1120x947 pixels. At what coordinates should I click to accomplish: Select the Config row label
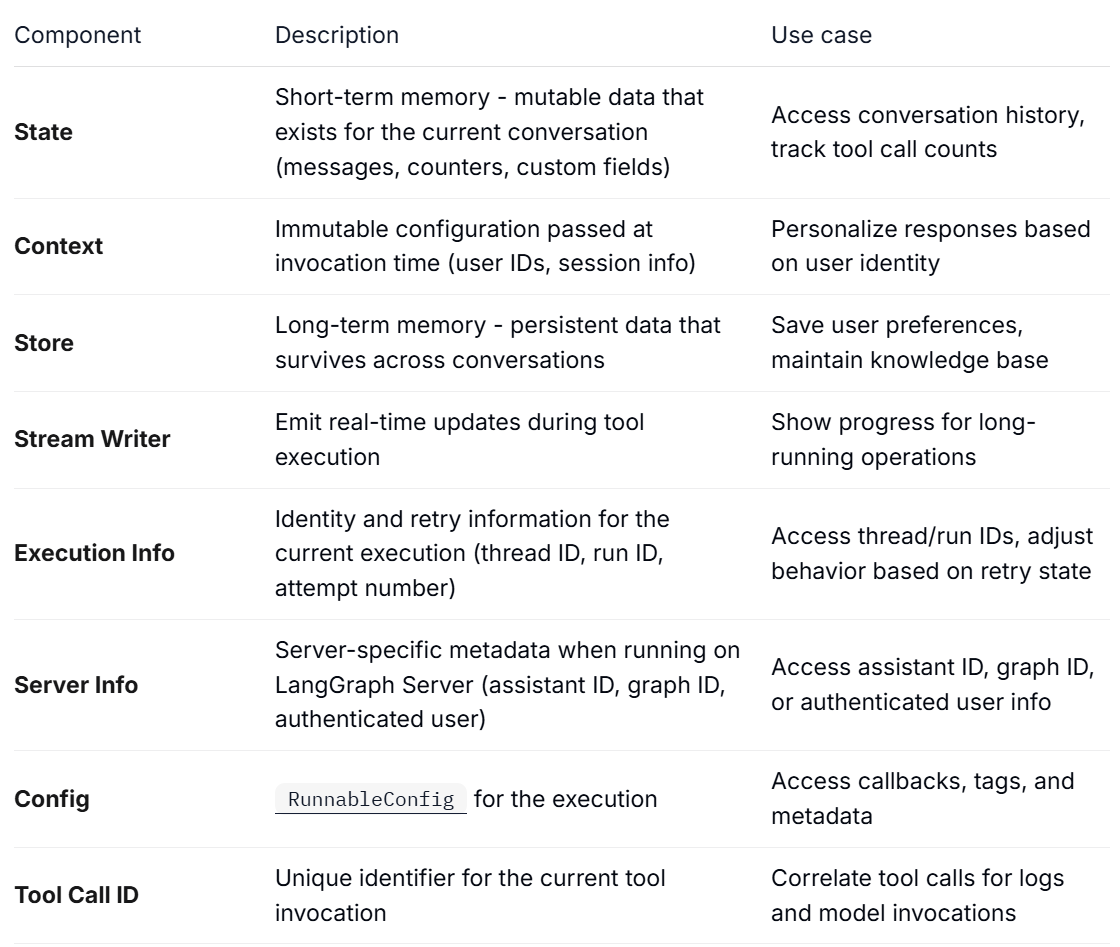point(52,798)
